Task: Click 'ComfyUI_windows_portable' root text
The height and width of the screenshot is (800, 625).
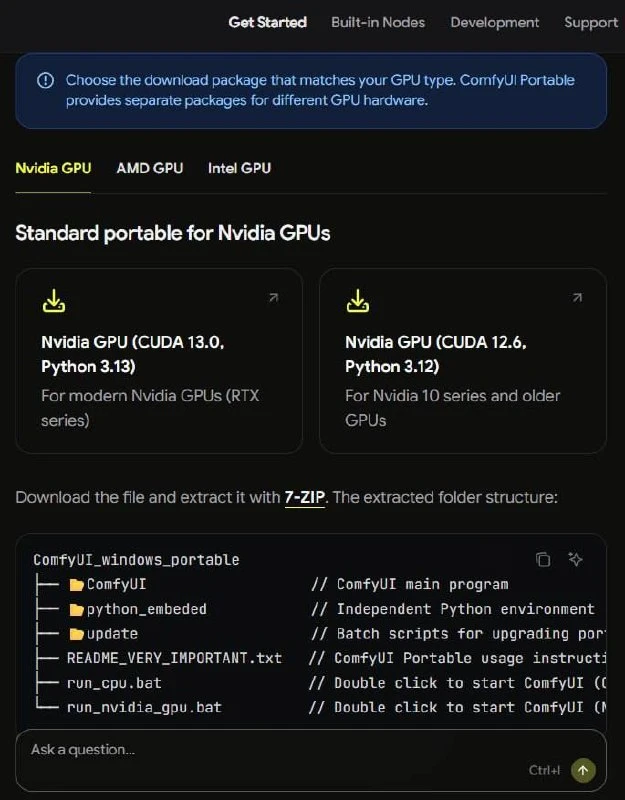Action: pos(136,560)
